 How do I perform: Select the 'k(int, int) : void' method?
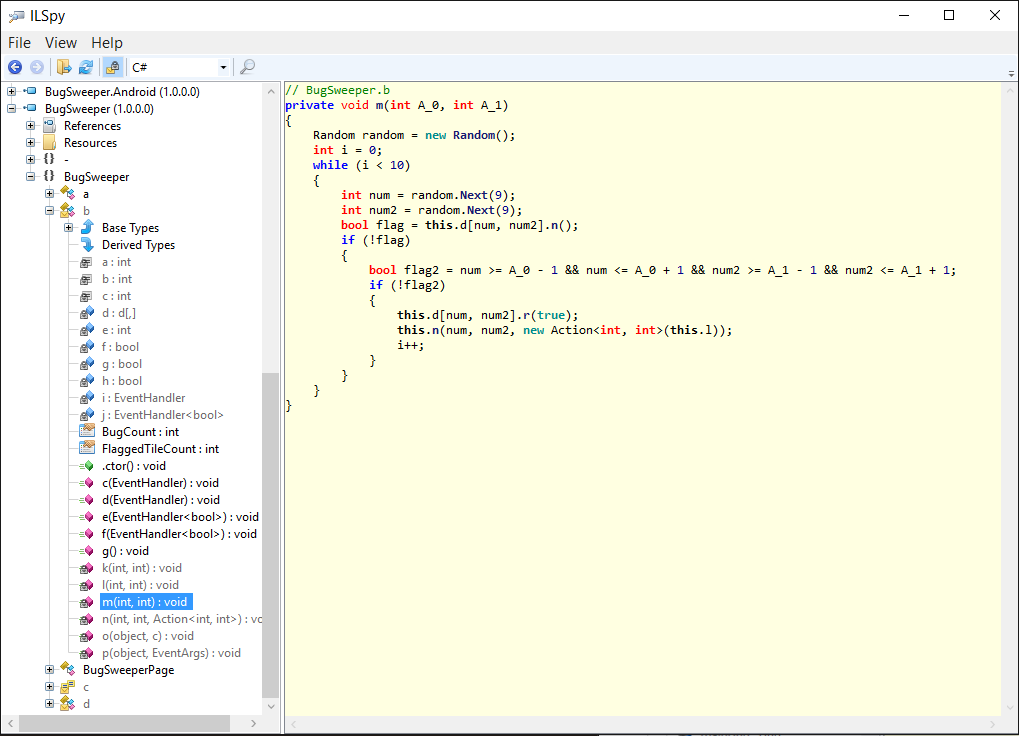coord(142,568)
